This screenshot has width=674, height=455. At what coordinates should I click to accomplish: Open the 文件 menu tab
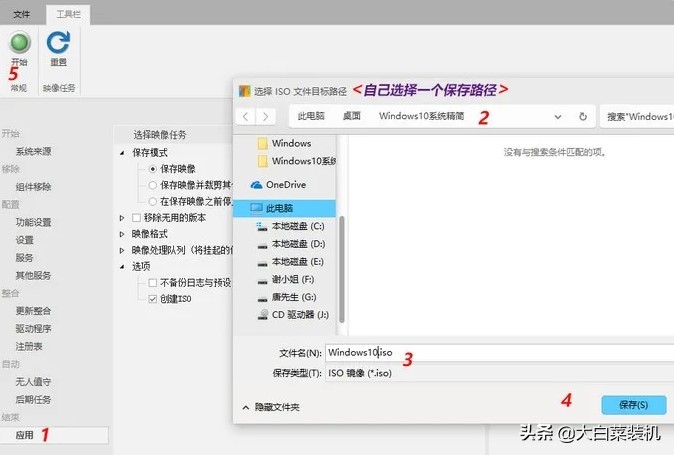click(x=21, y=15)
